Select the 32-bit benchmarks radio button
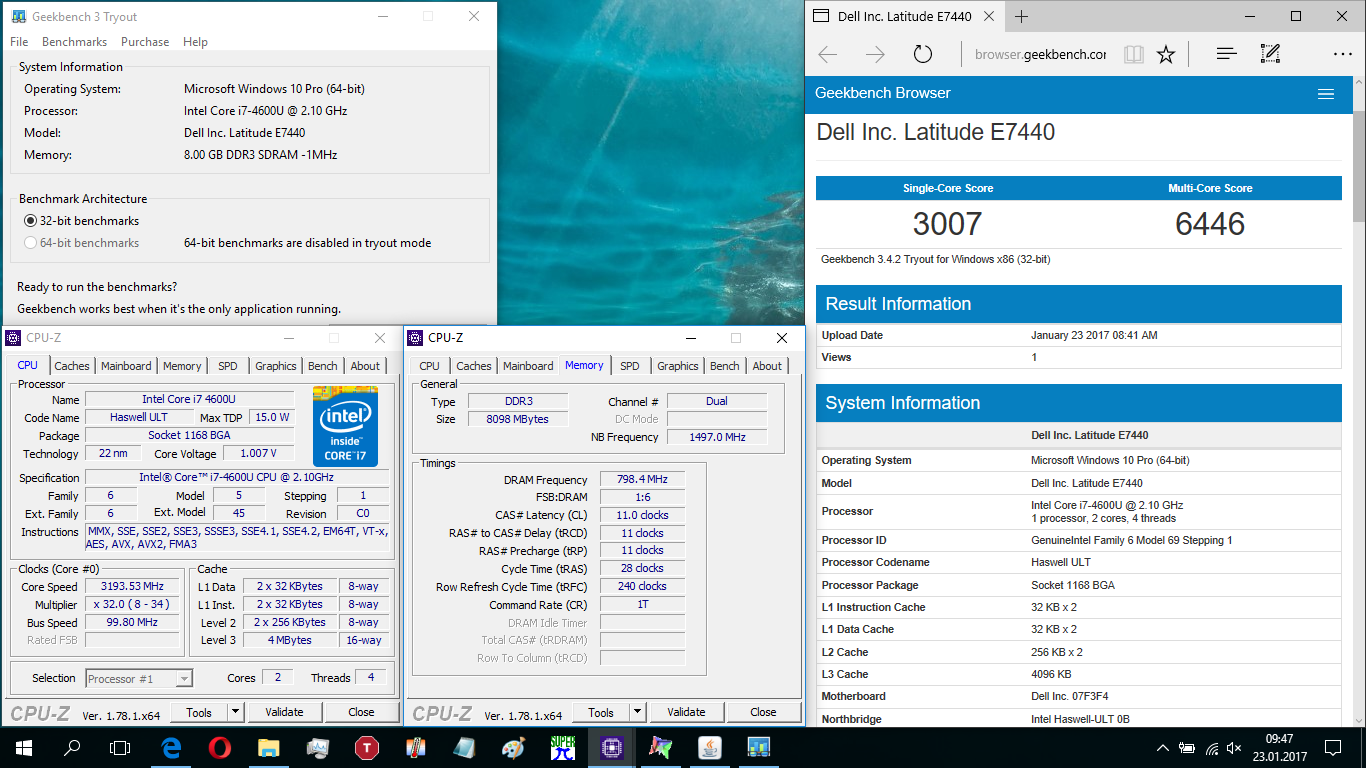This screenshot has width=1366, height=769. (30, 221)
